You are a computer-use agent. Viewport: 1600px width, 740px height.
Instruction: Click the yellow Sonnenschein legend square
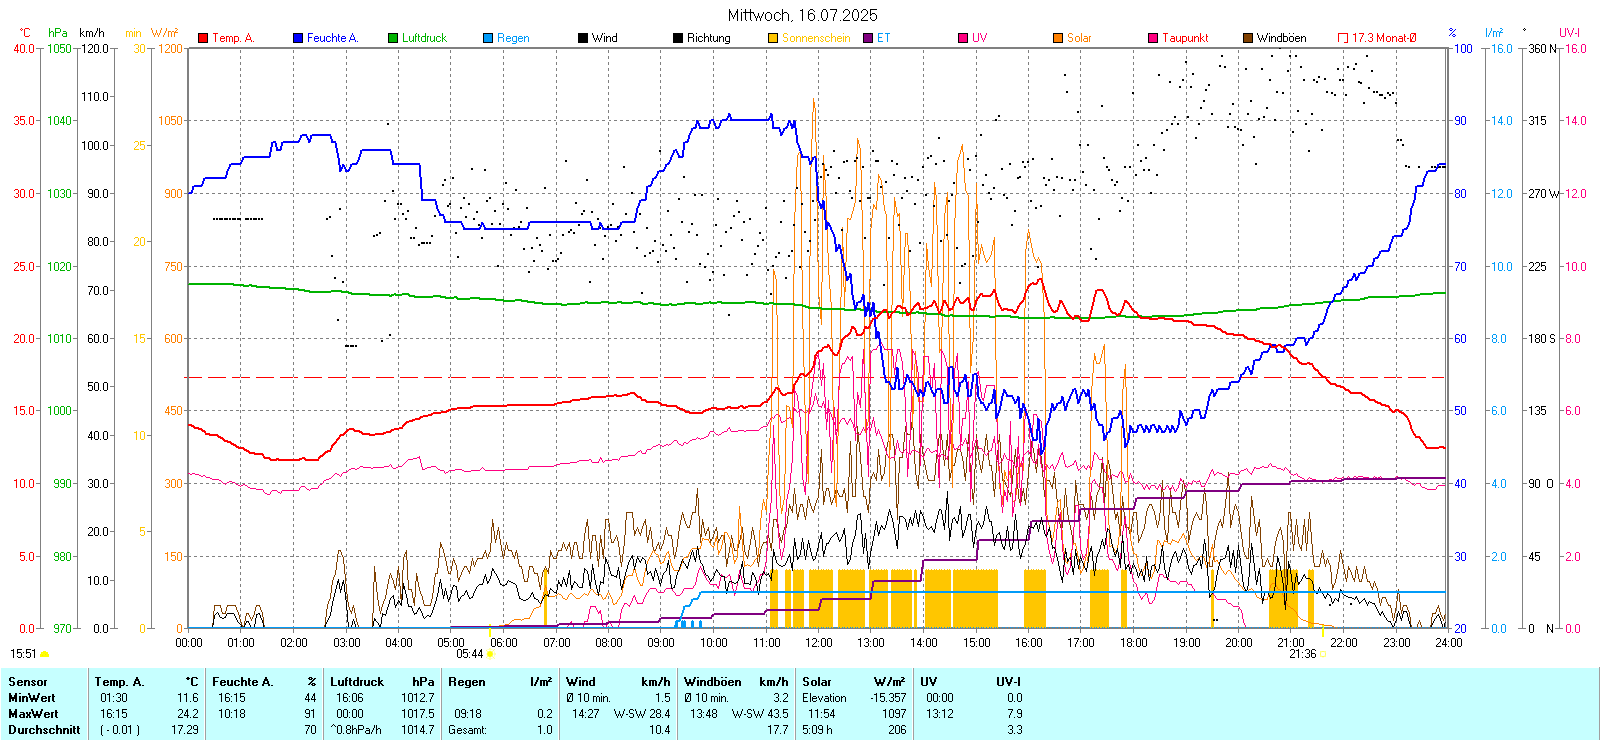click(x=773, y=38)
